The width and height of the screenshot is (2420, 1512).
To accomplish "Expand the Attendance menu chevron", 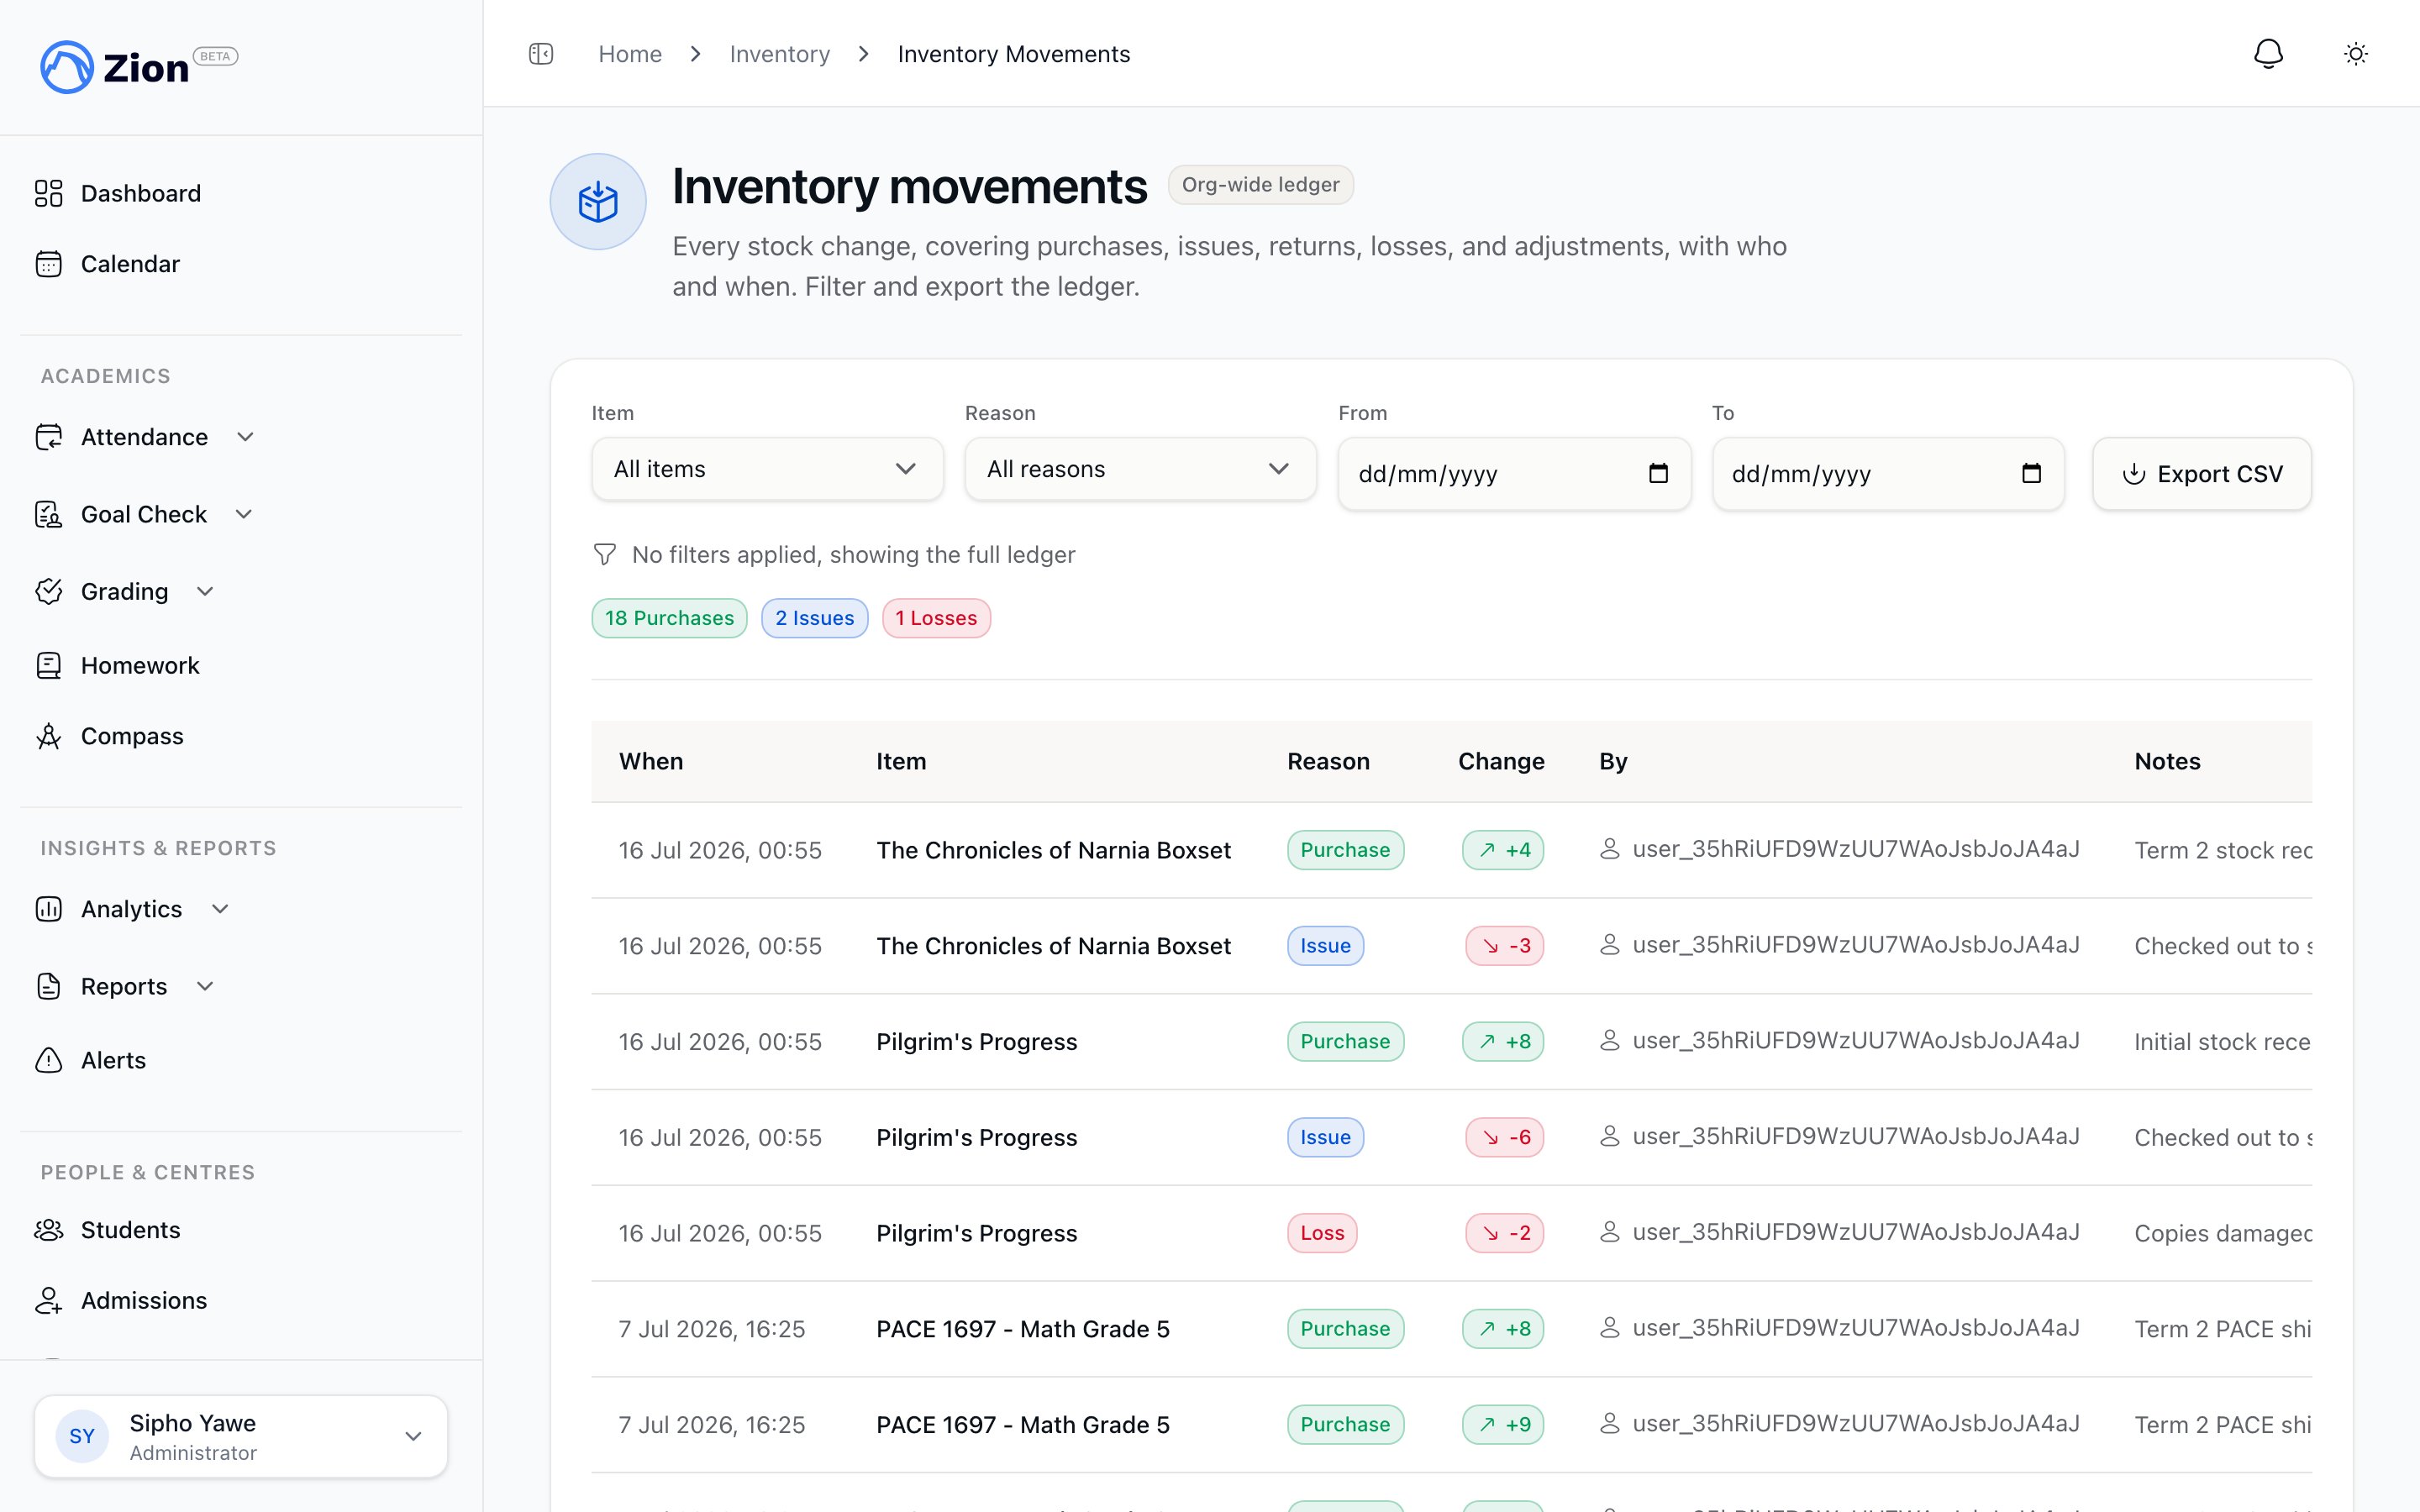I will pos(246,437).
